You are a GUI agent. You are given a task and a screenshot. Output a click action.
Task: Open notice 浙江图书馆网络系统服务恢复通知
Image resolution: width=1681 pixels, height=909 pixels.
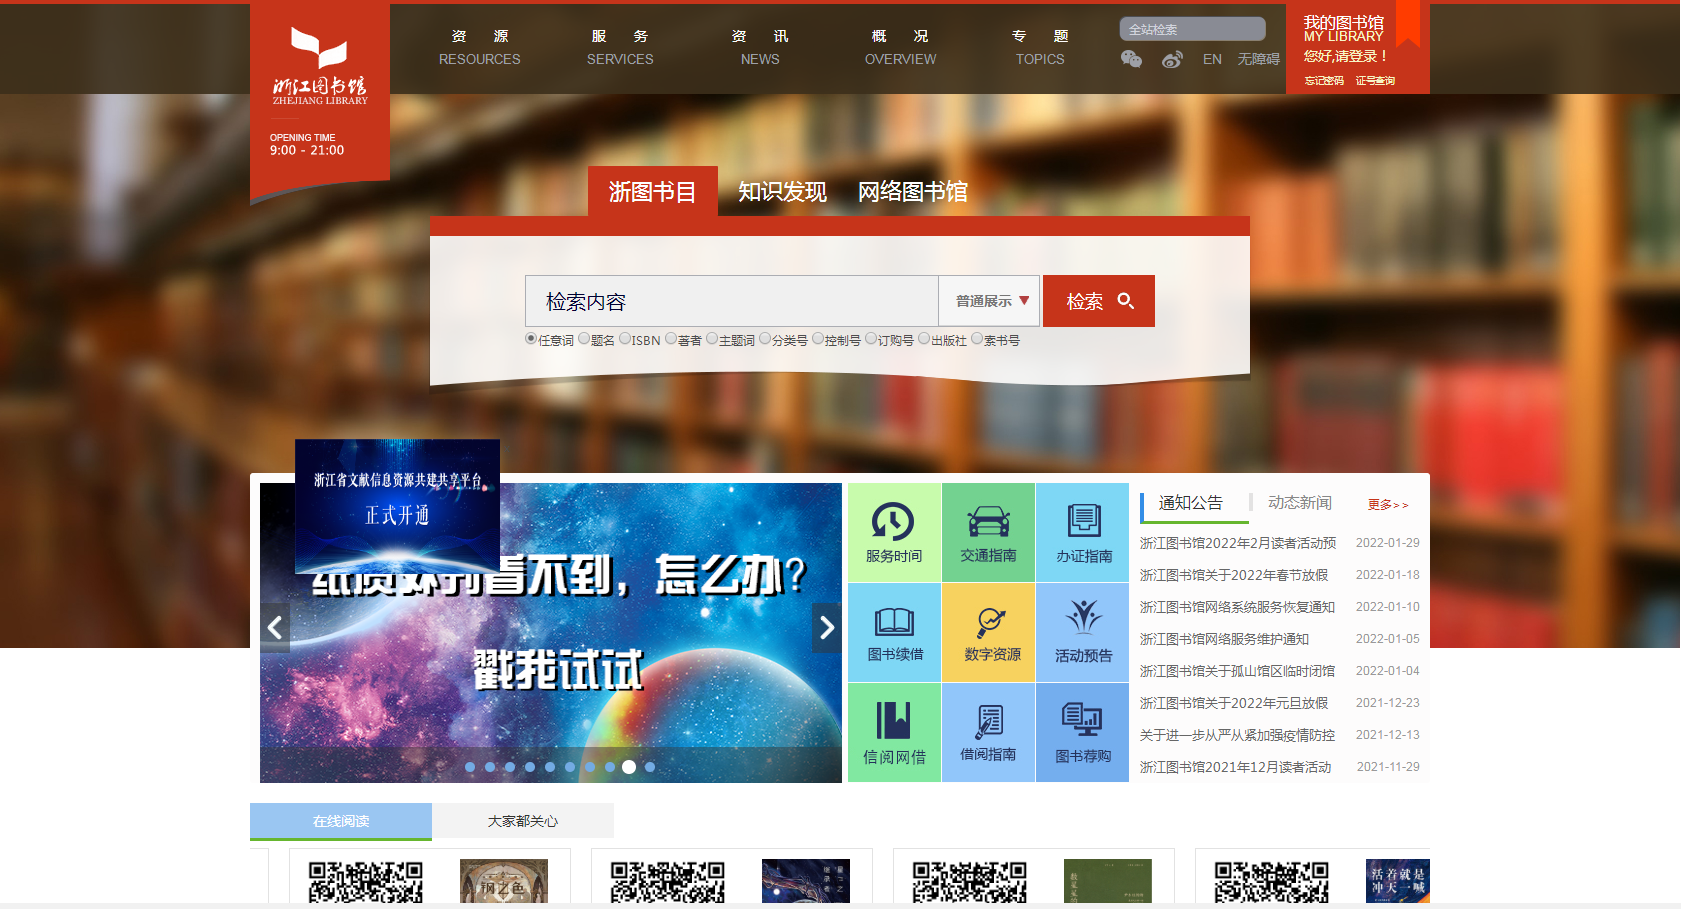click(1237, 607)
